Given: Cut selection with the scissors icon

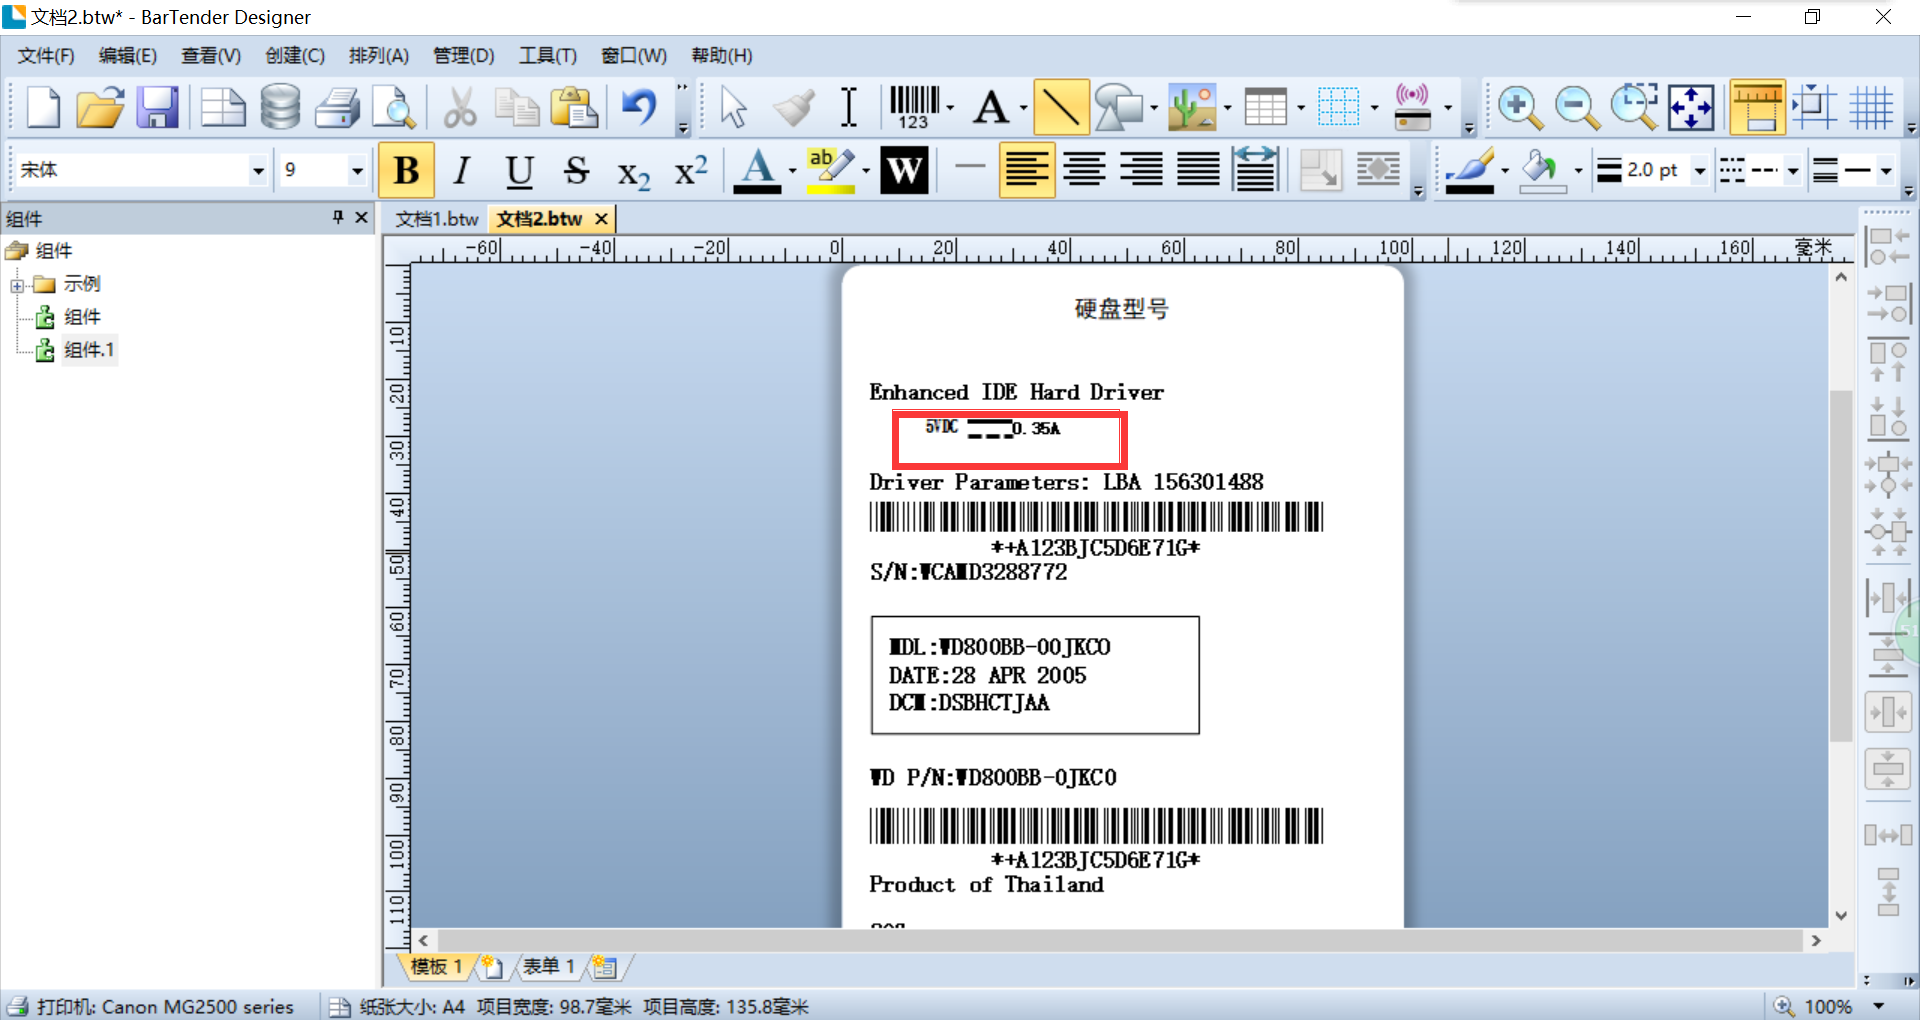Looking at the screenshot, I should coord(460,107).
